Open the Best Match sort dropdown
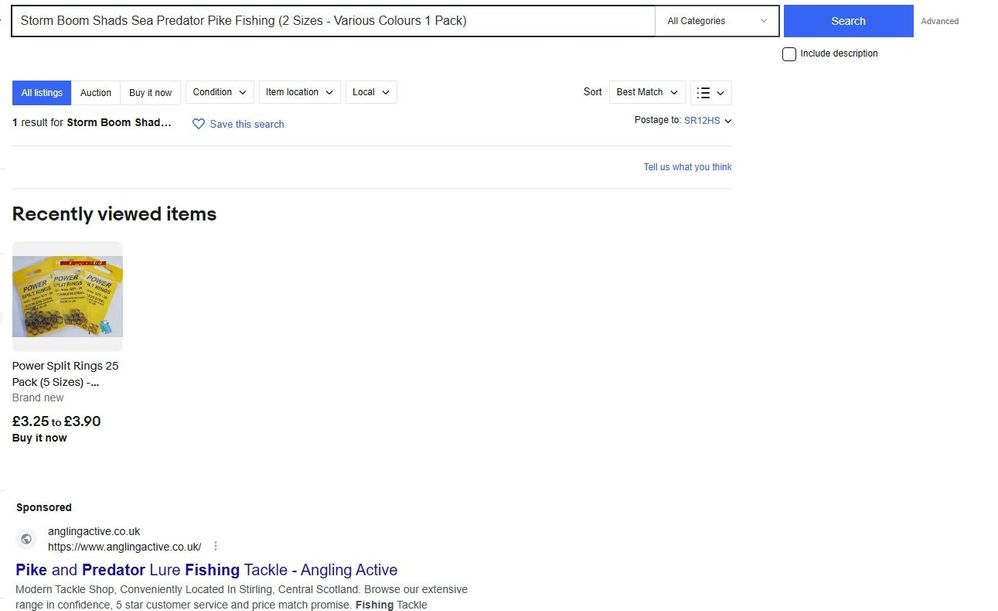The height and width of the screenshot is (611, 998). coord(646,92)
